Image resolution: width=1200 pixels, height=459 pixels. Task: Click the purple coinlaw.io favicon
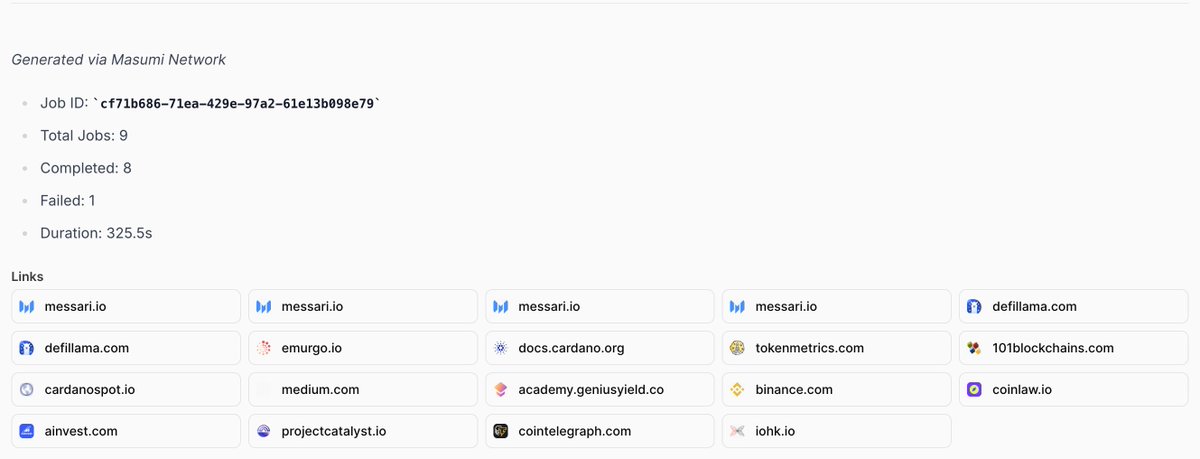pos(975,389)
